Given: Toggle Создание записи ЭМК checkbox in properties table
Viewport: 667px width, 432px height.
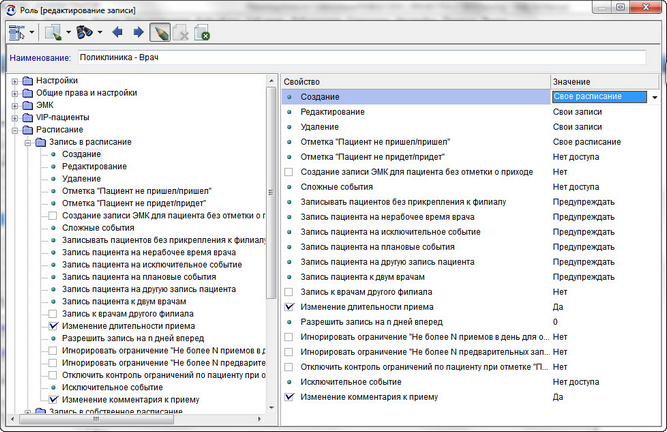Looking at the screenshot, I should tap(289, 172).
